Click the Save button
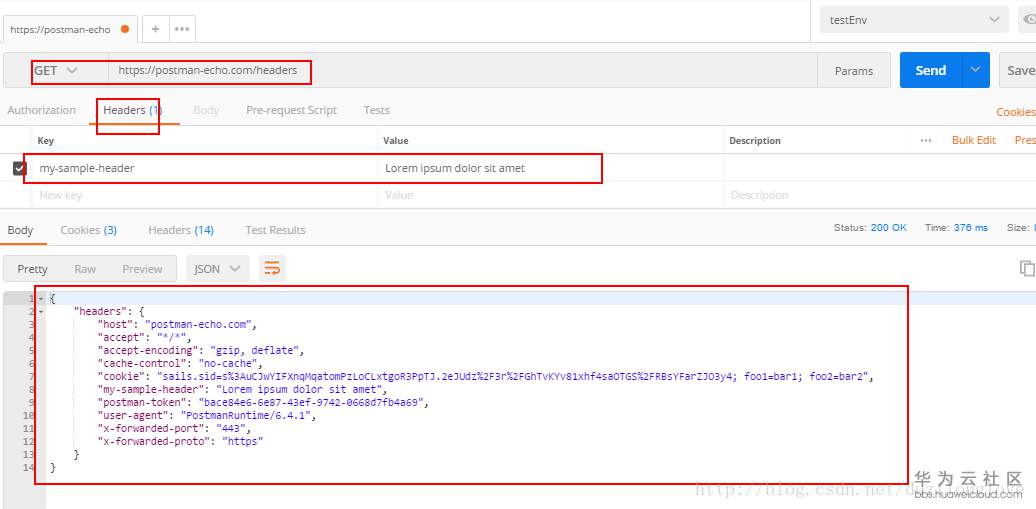This screenshot has height=509, width=1036. [1018, 70]
